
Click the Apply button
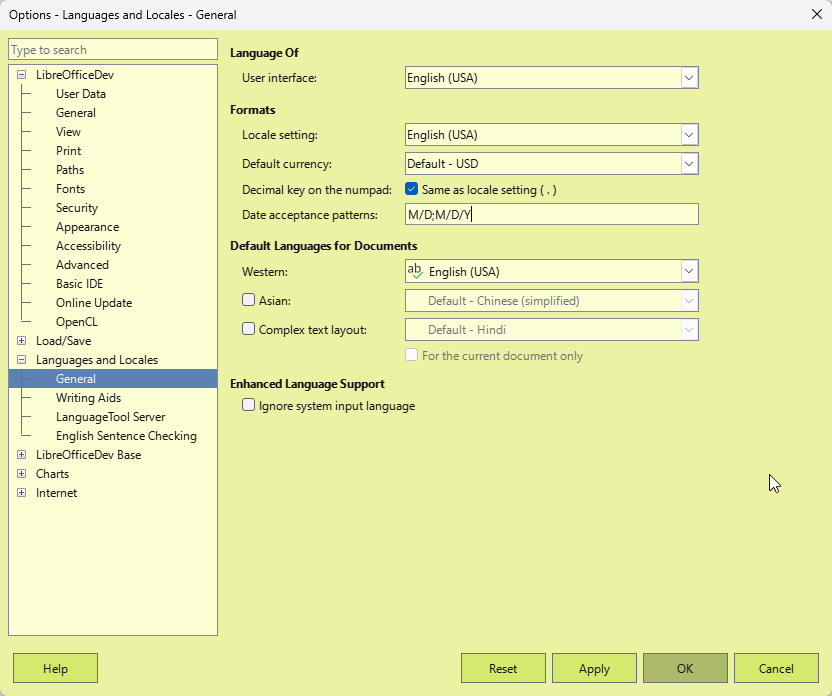click(x=594, y=668)
